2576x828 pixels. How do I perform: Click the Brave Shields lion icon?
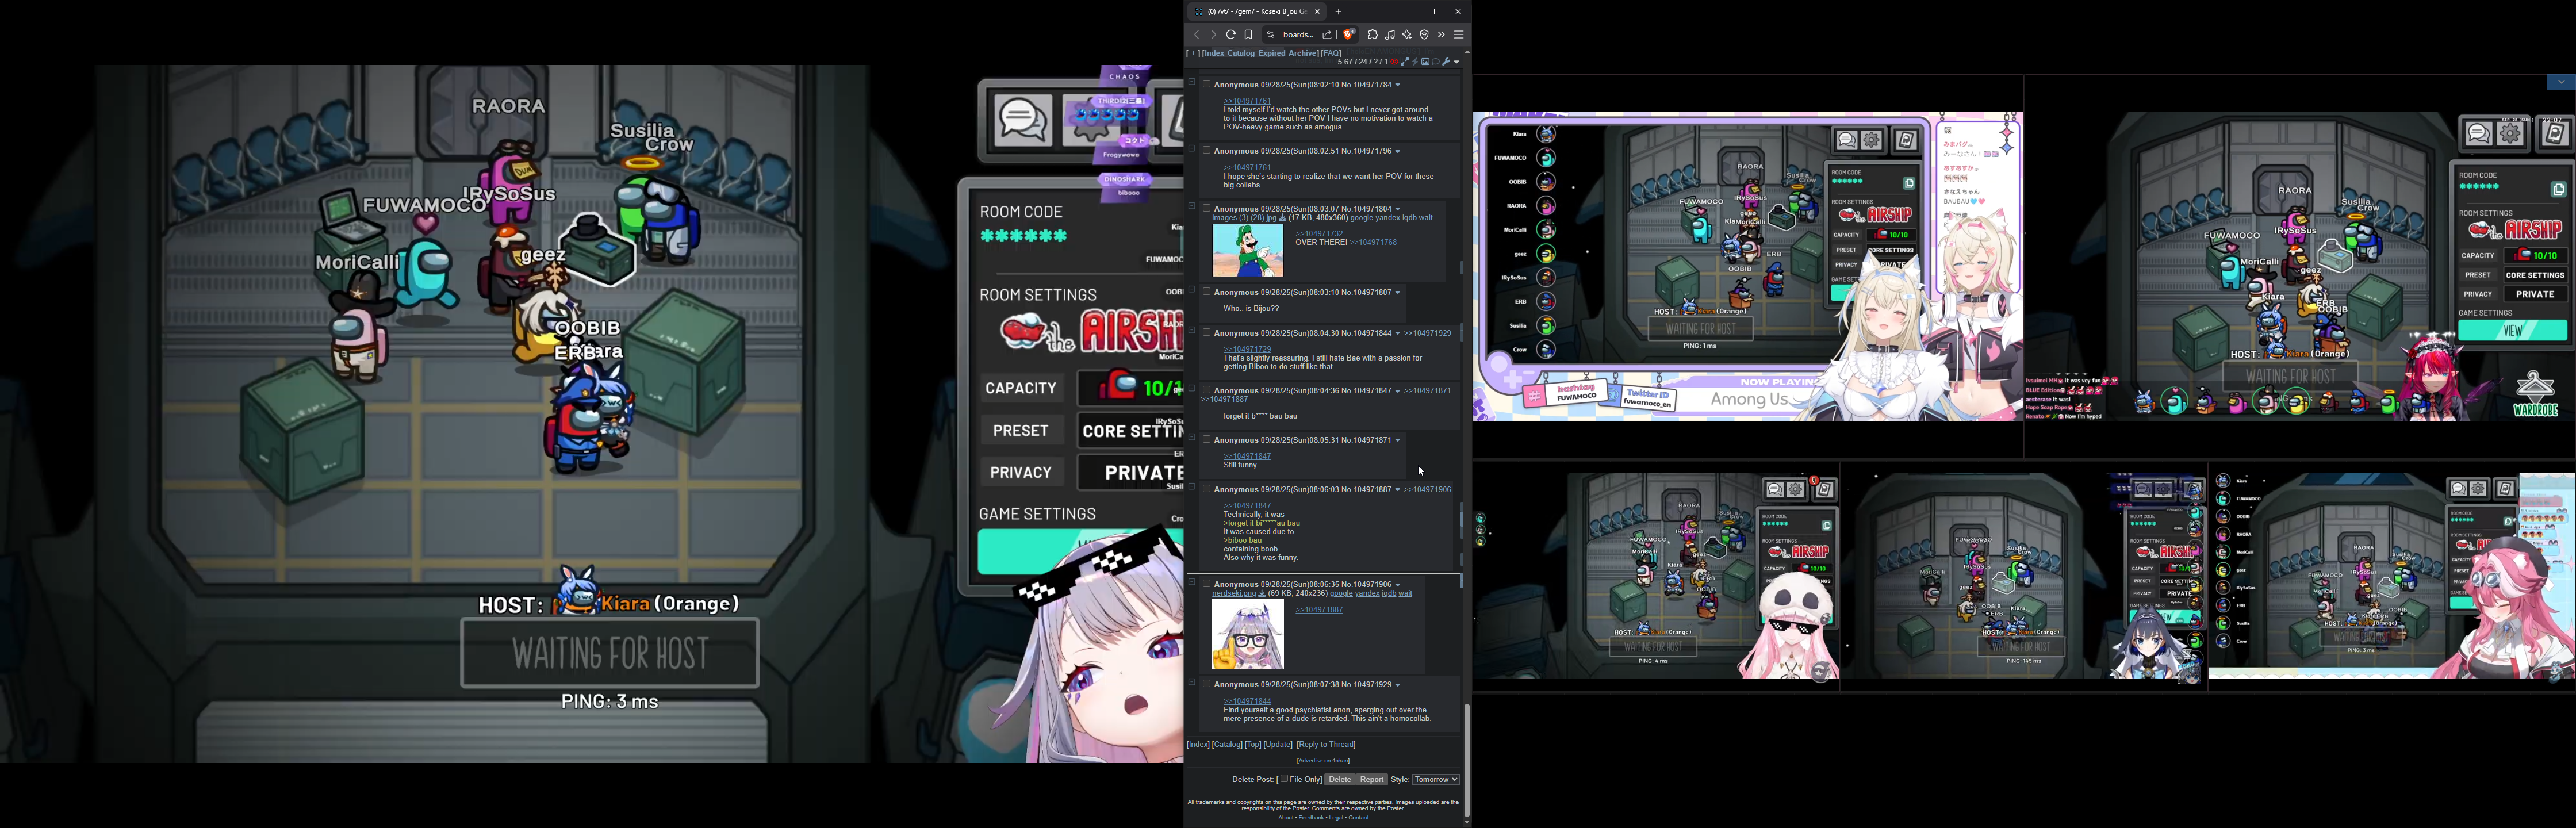coord(1348,35)
